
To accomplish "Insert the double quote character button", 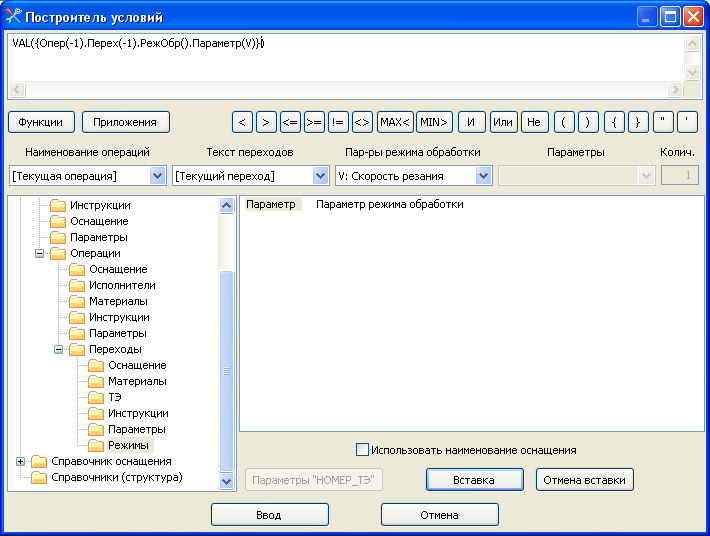I will [664, 122].
